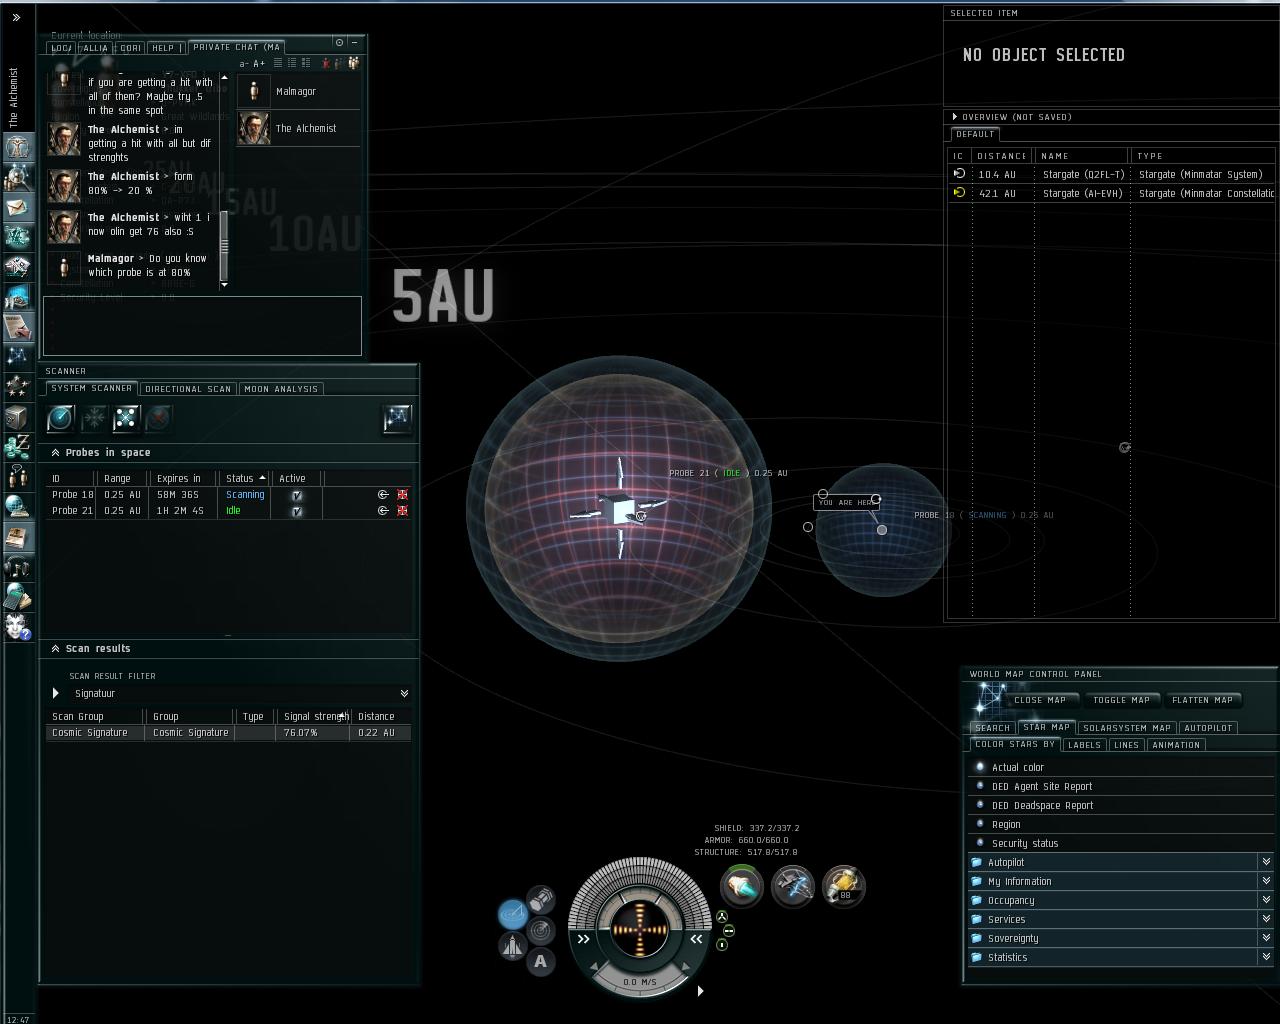The height and width of the screenshot is (1024, 1280).
Task: Select the Cosmic Signature scan result row
Action: (229, 732)
